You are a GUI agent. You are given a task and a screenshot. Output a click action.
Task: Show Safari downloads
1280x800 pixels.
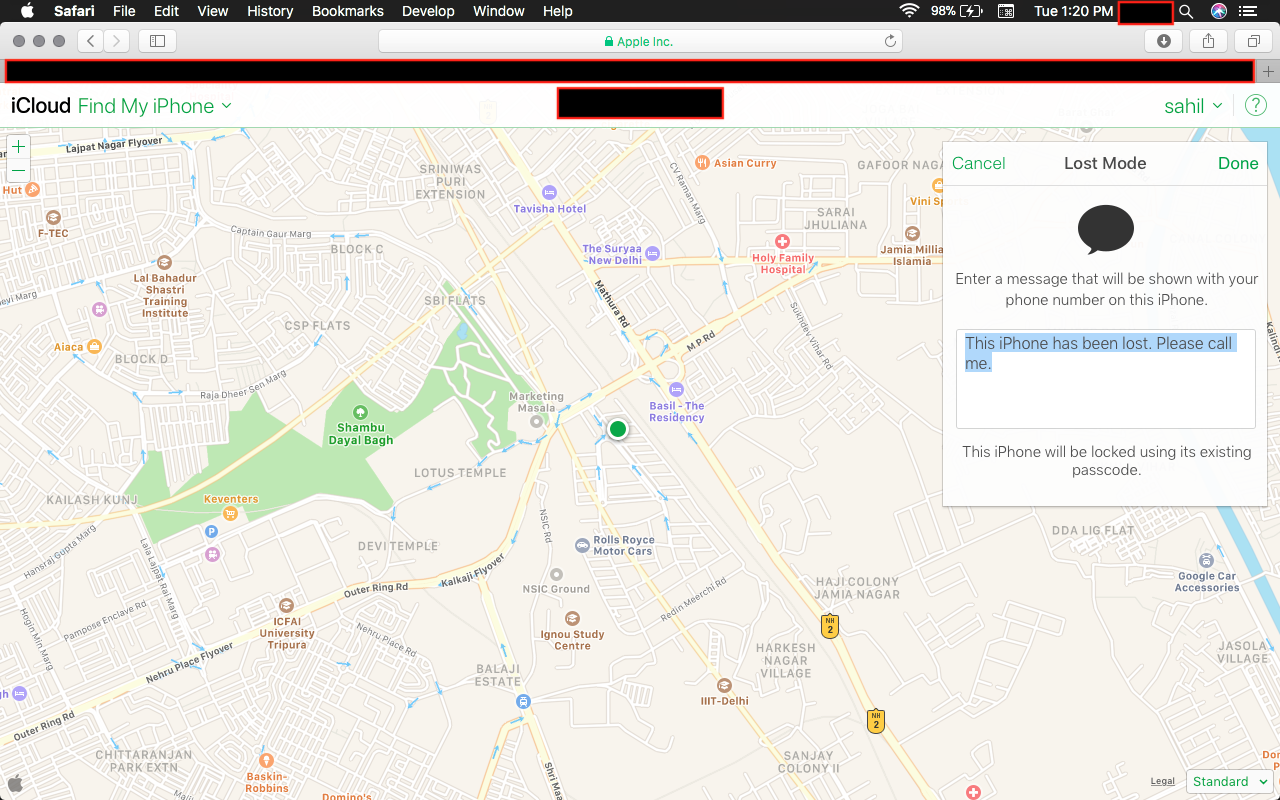[x=1164, y=41]
